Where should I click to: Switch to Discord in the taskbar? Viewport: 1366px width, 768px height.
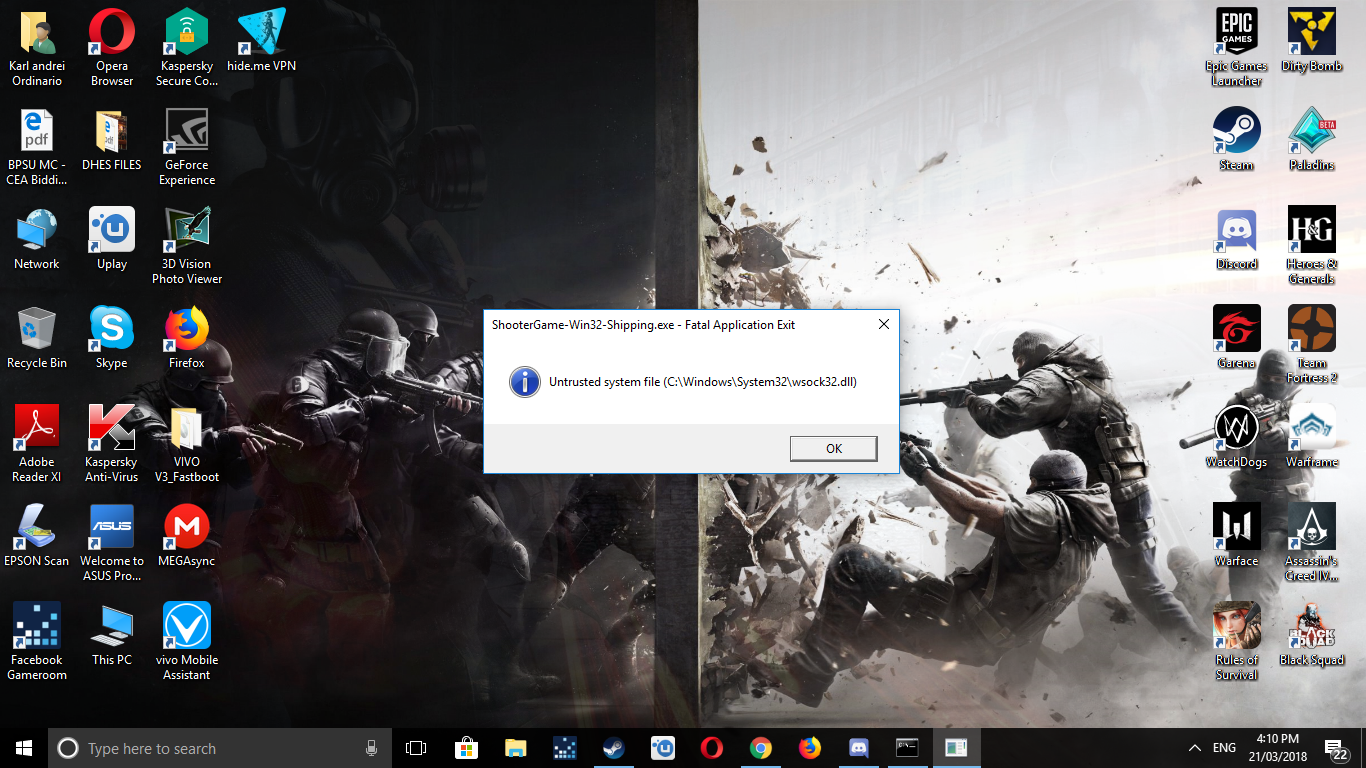pos(858,748)
